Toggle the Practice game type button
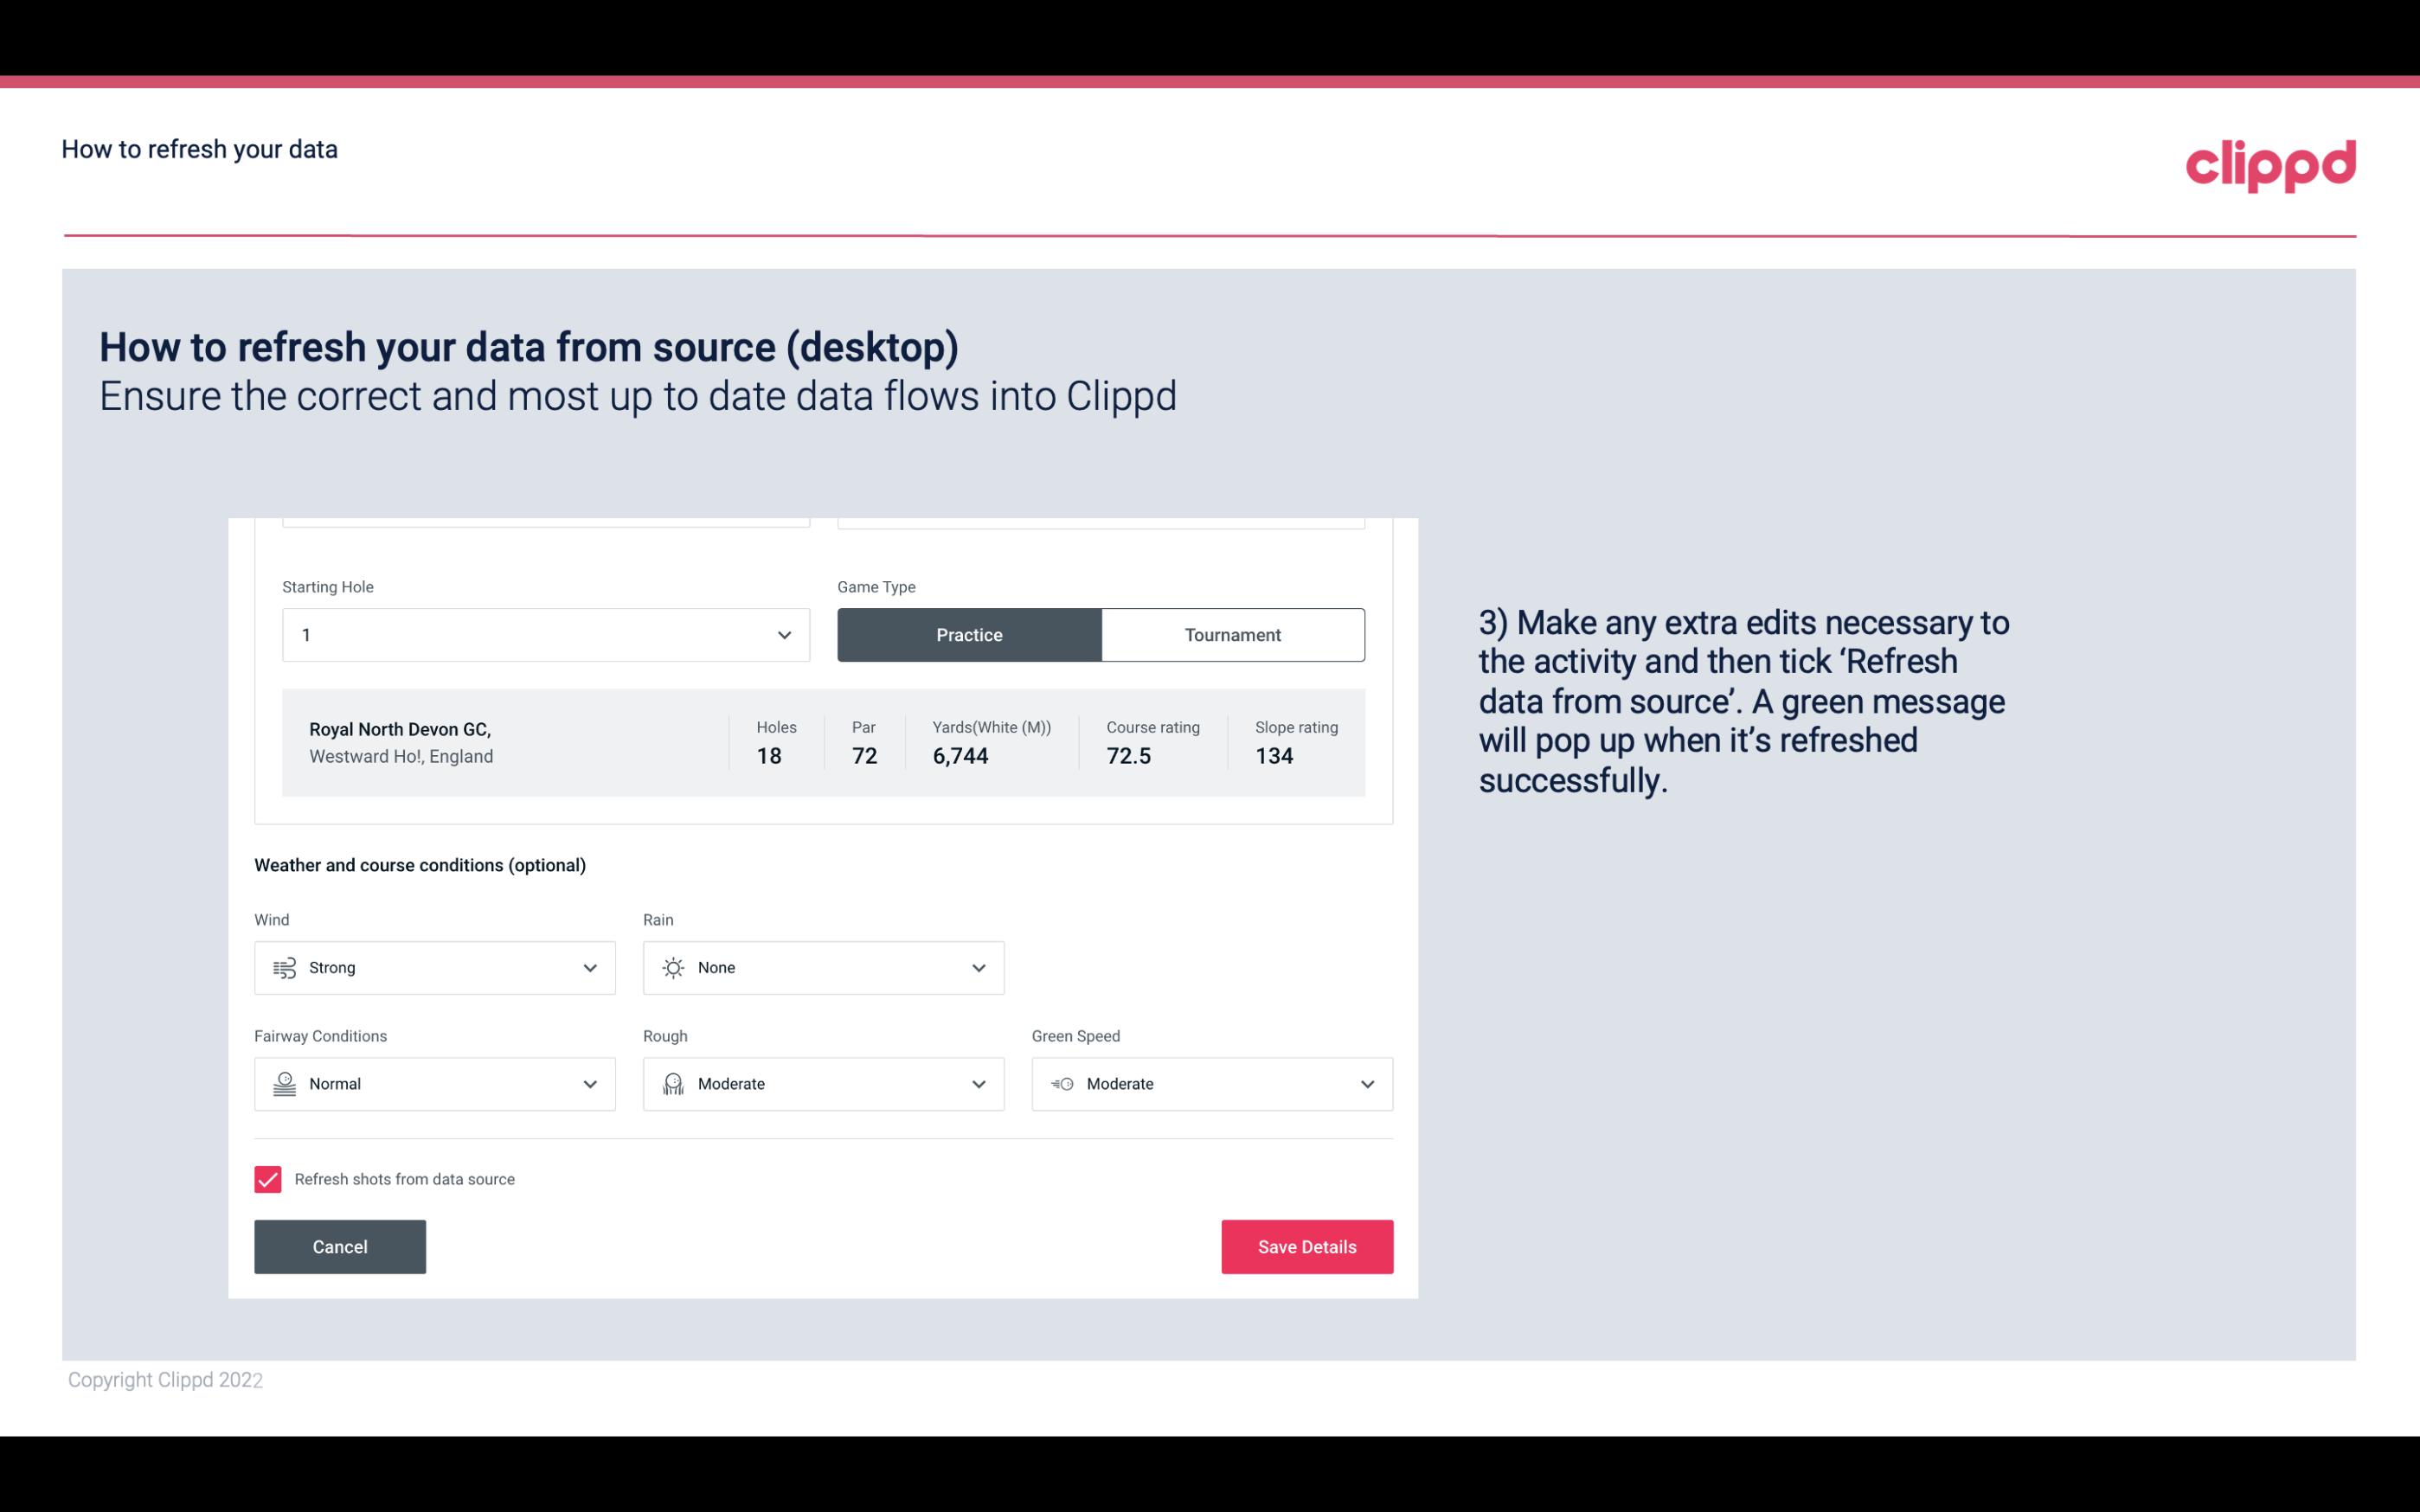This screenshot has width=2420, height=1512. pyautogui.click(x=969, y=634)
